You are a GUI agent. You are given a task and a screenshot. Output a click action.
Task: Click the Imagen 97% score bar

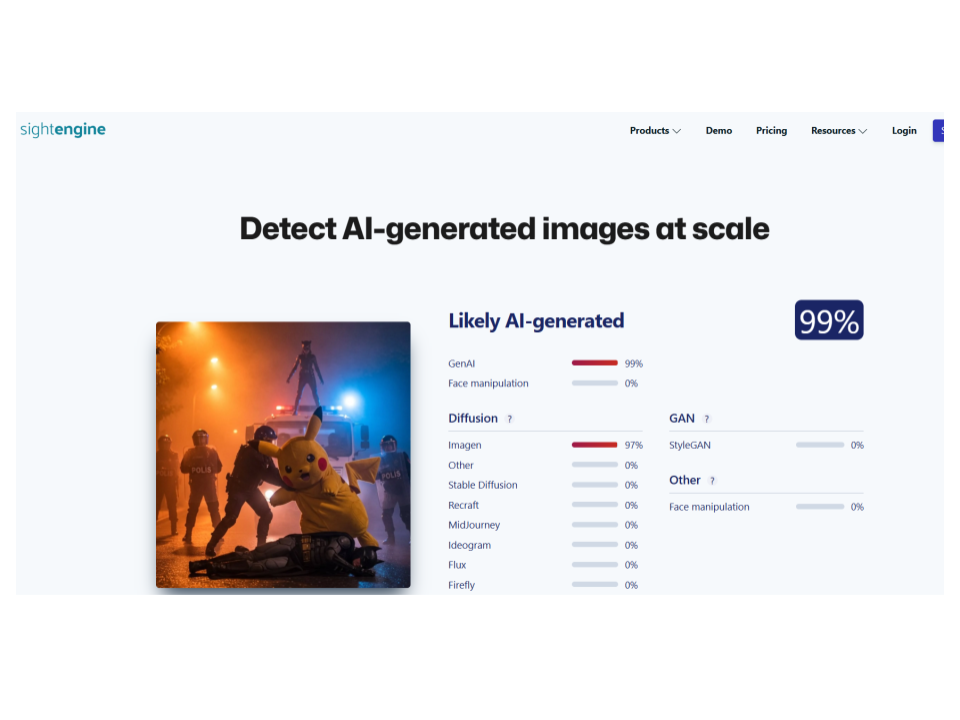coord(594,445)
